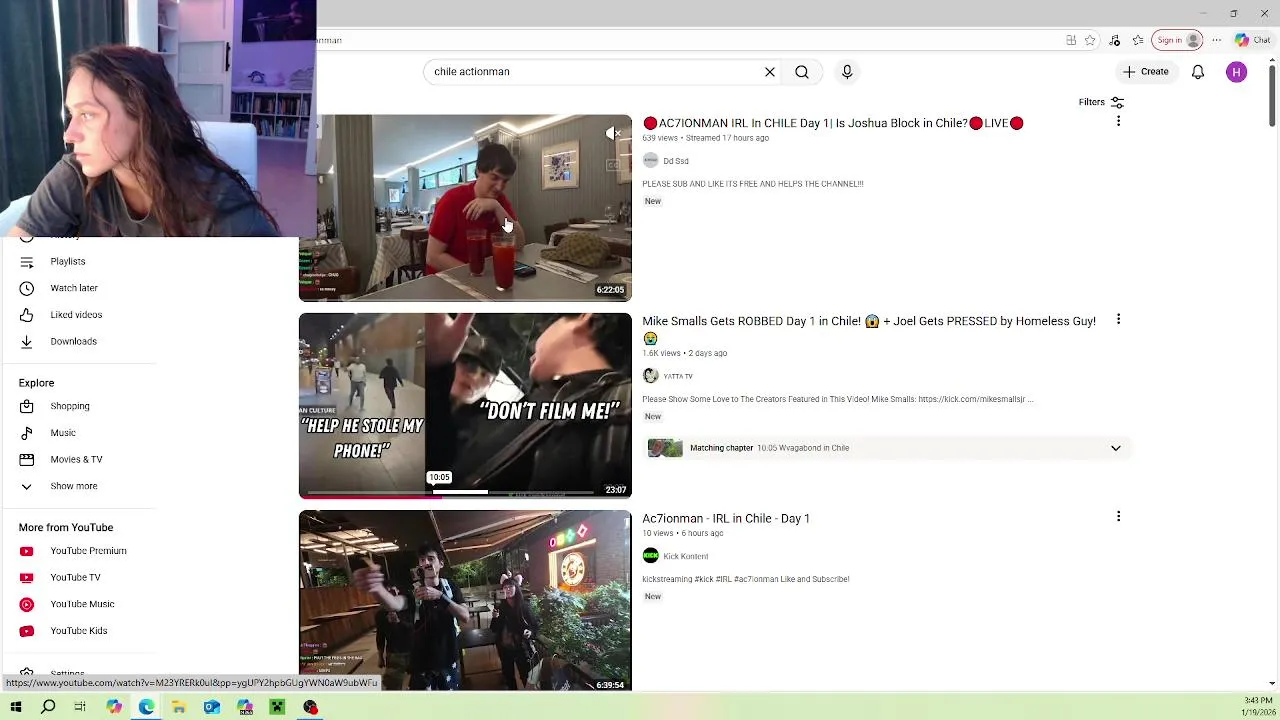Open more options for Ac7ionman IRL in Chile video
This screenshot has height=720, width=1280.
1118,517
